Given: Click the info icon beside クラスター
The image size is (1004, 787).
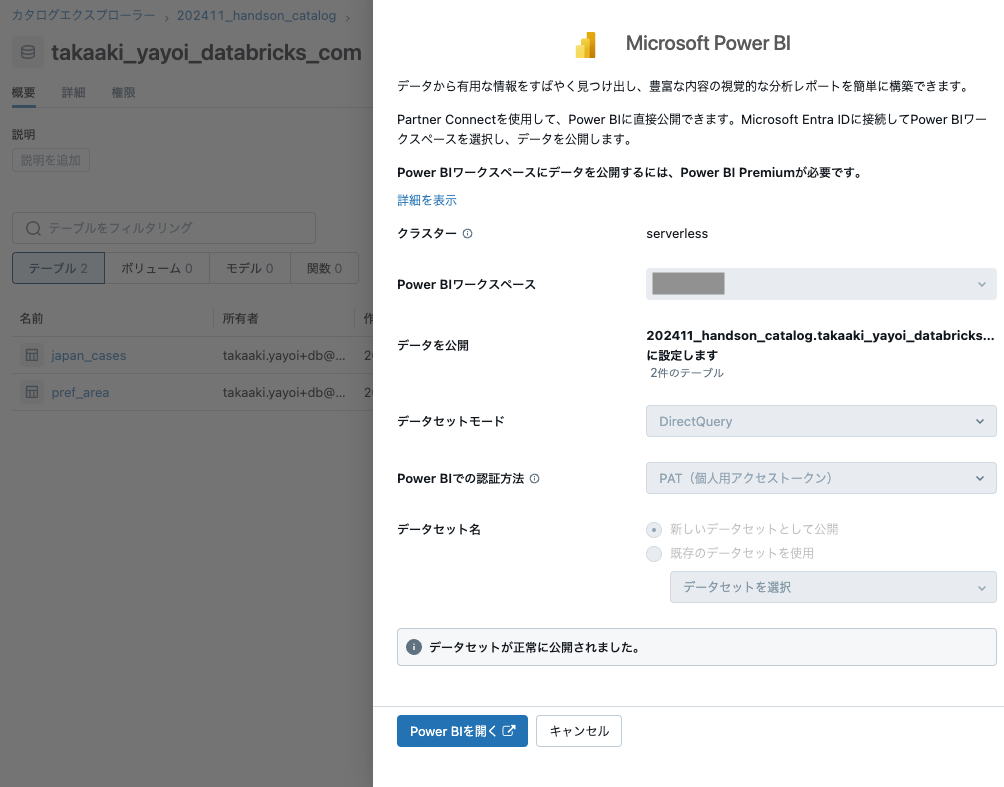Looking at the screenshot, I should coord(467,234).
